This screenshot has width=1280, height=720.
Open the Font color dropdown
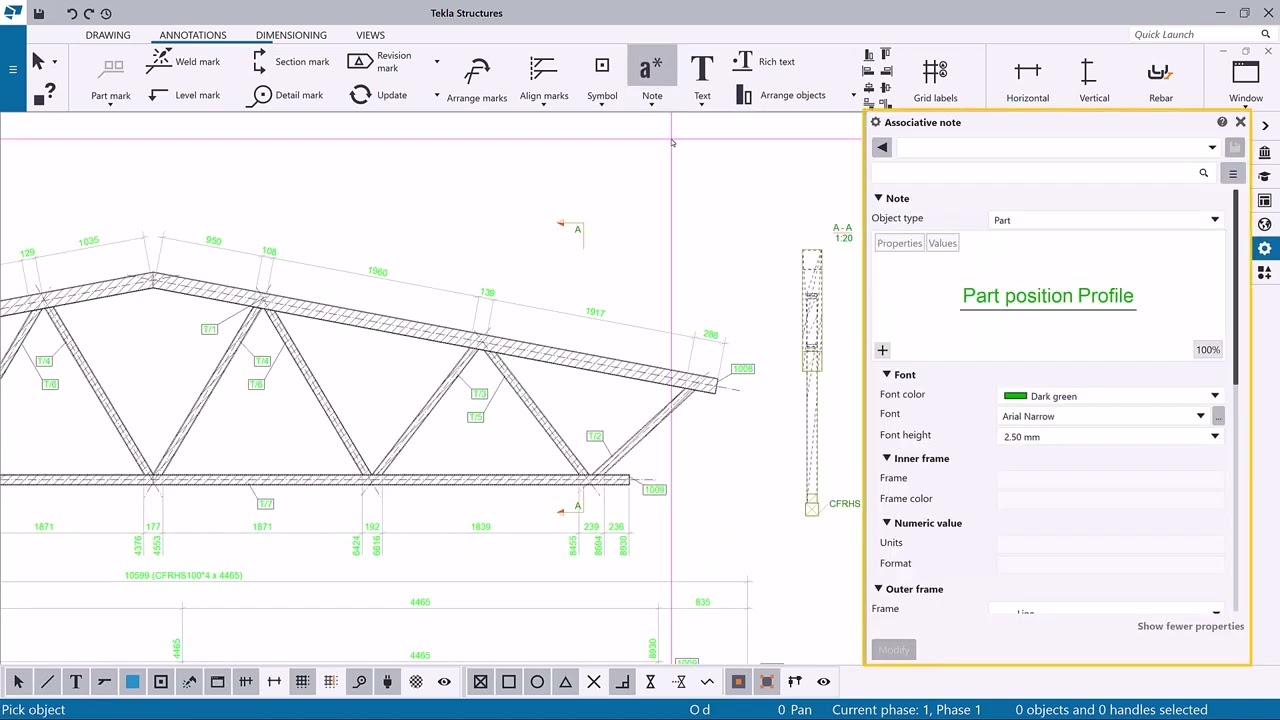point(1112,396)
